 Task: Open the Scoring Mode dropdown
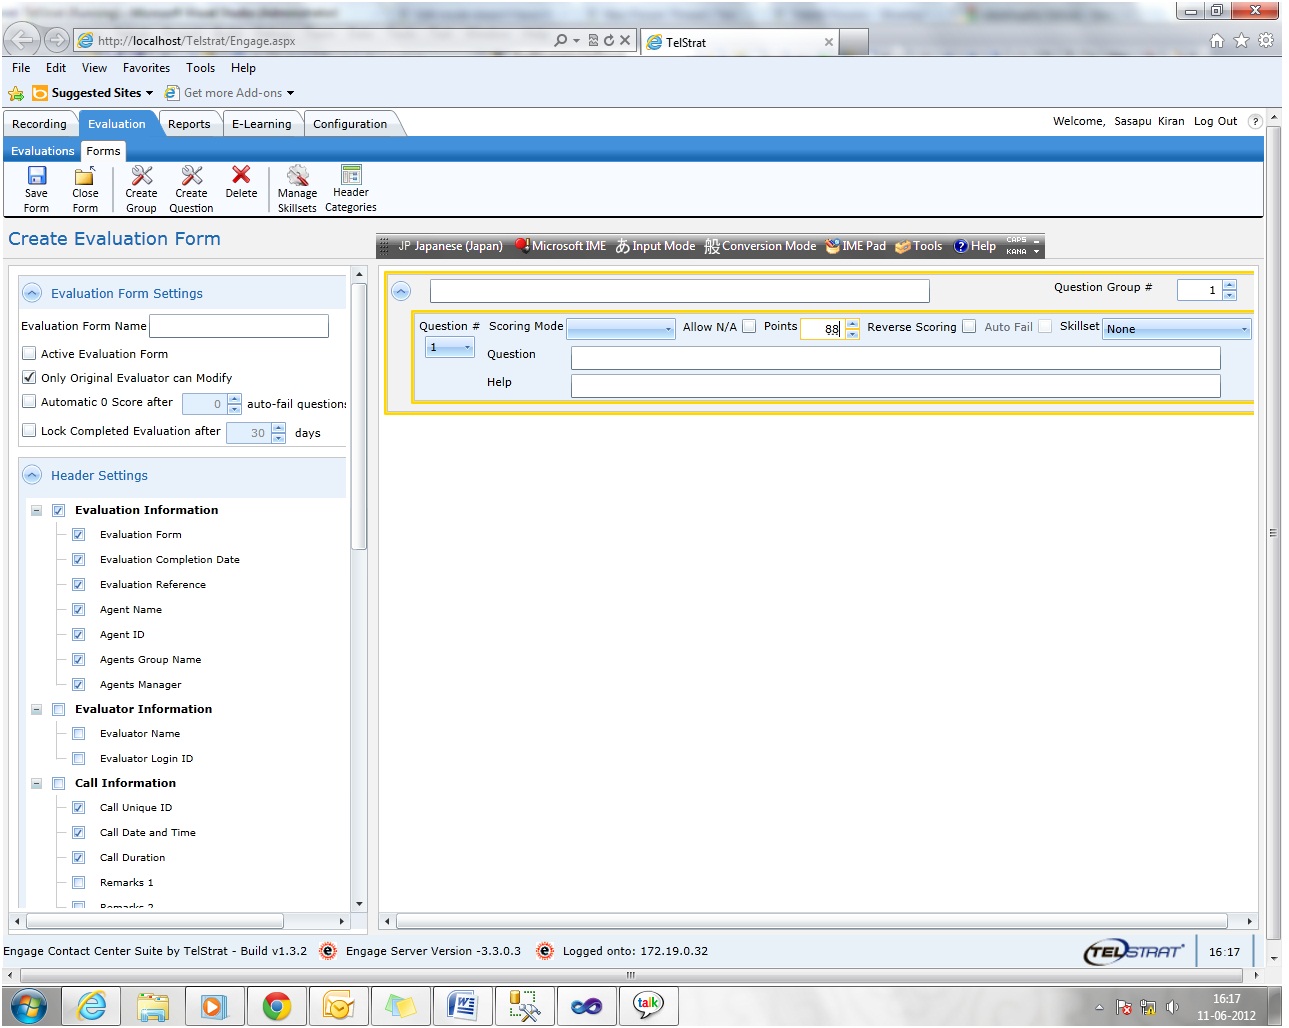pyautogui.click(x=621, y=328)
